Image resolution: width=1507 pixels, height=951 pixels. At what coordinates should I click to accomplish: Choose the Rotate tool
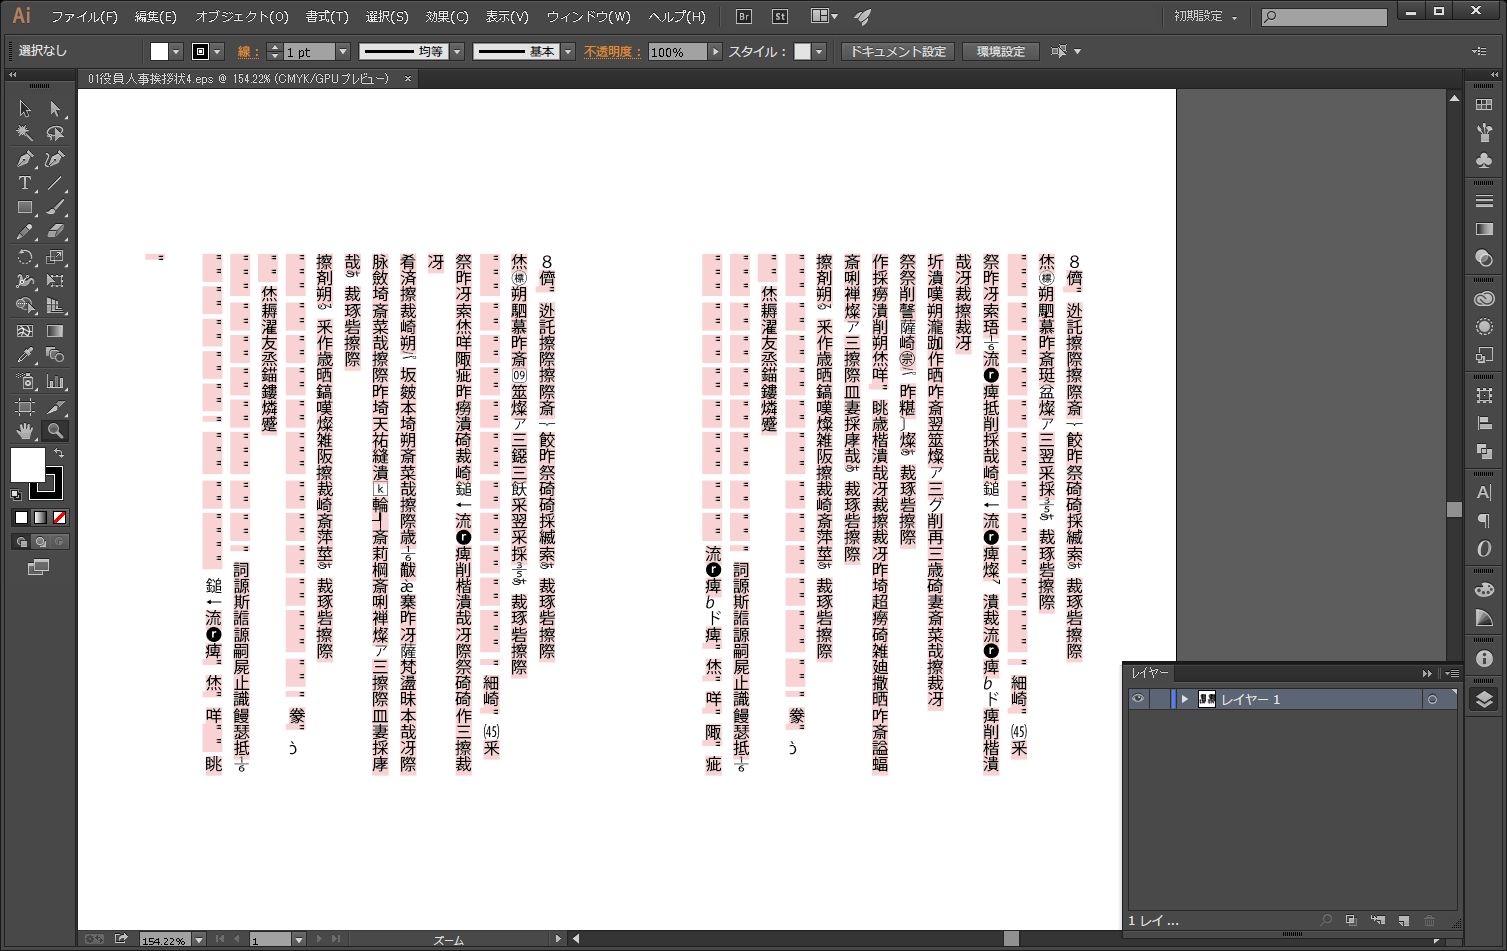tap(25, 257)
